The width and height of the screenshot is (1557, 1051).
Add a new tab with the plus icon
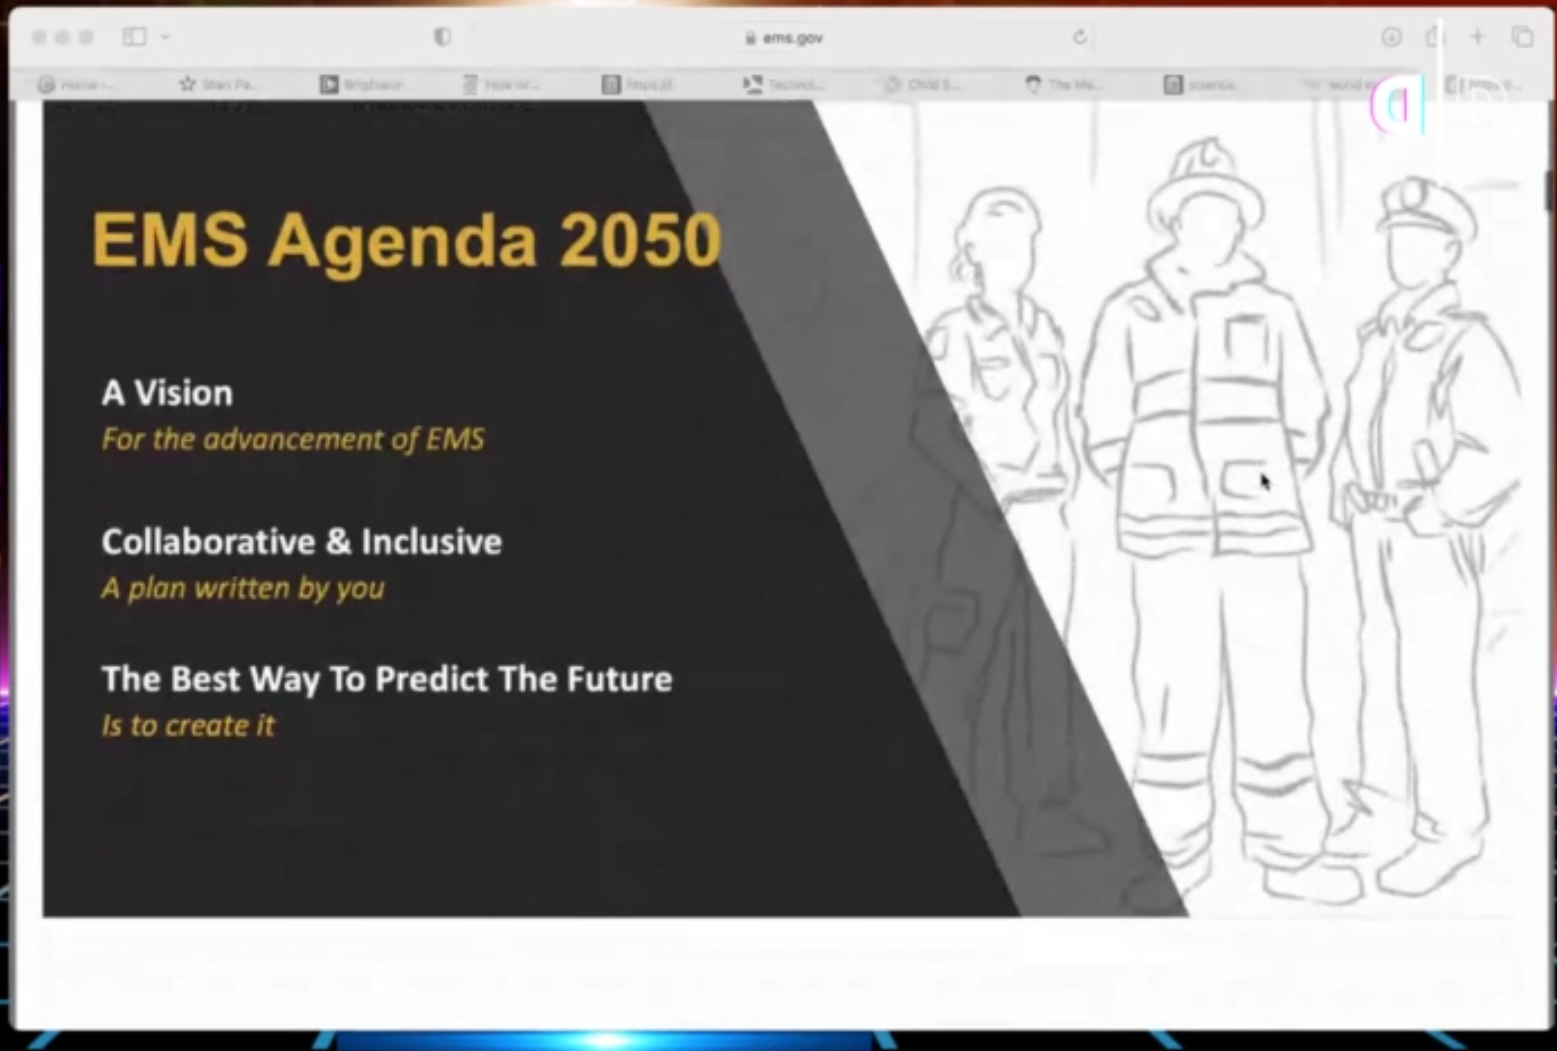coord(1477,37)
